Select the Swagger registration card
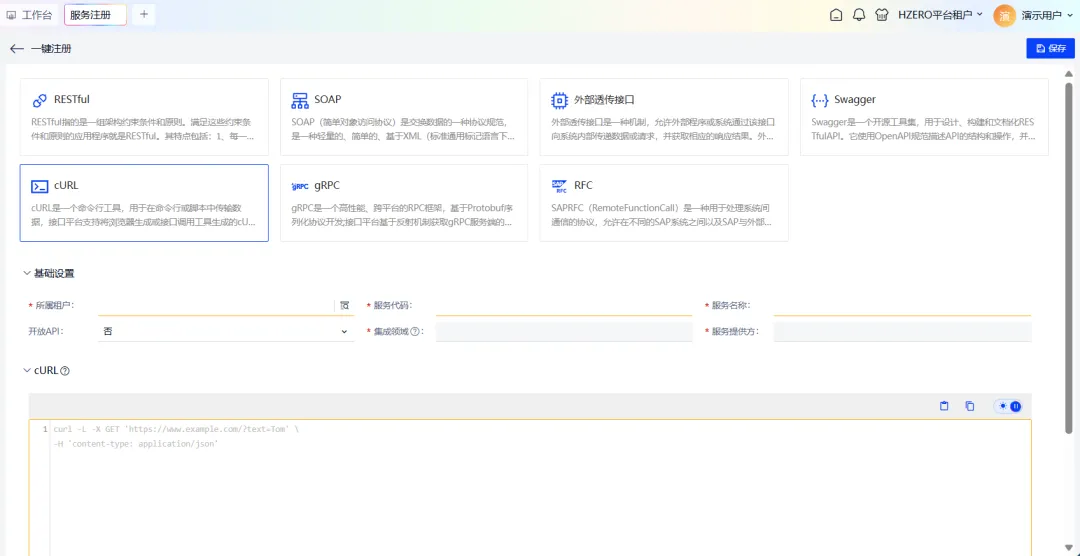 point(924,117)
